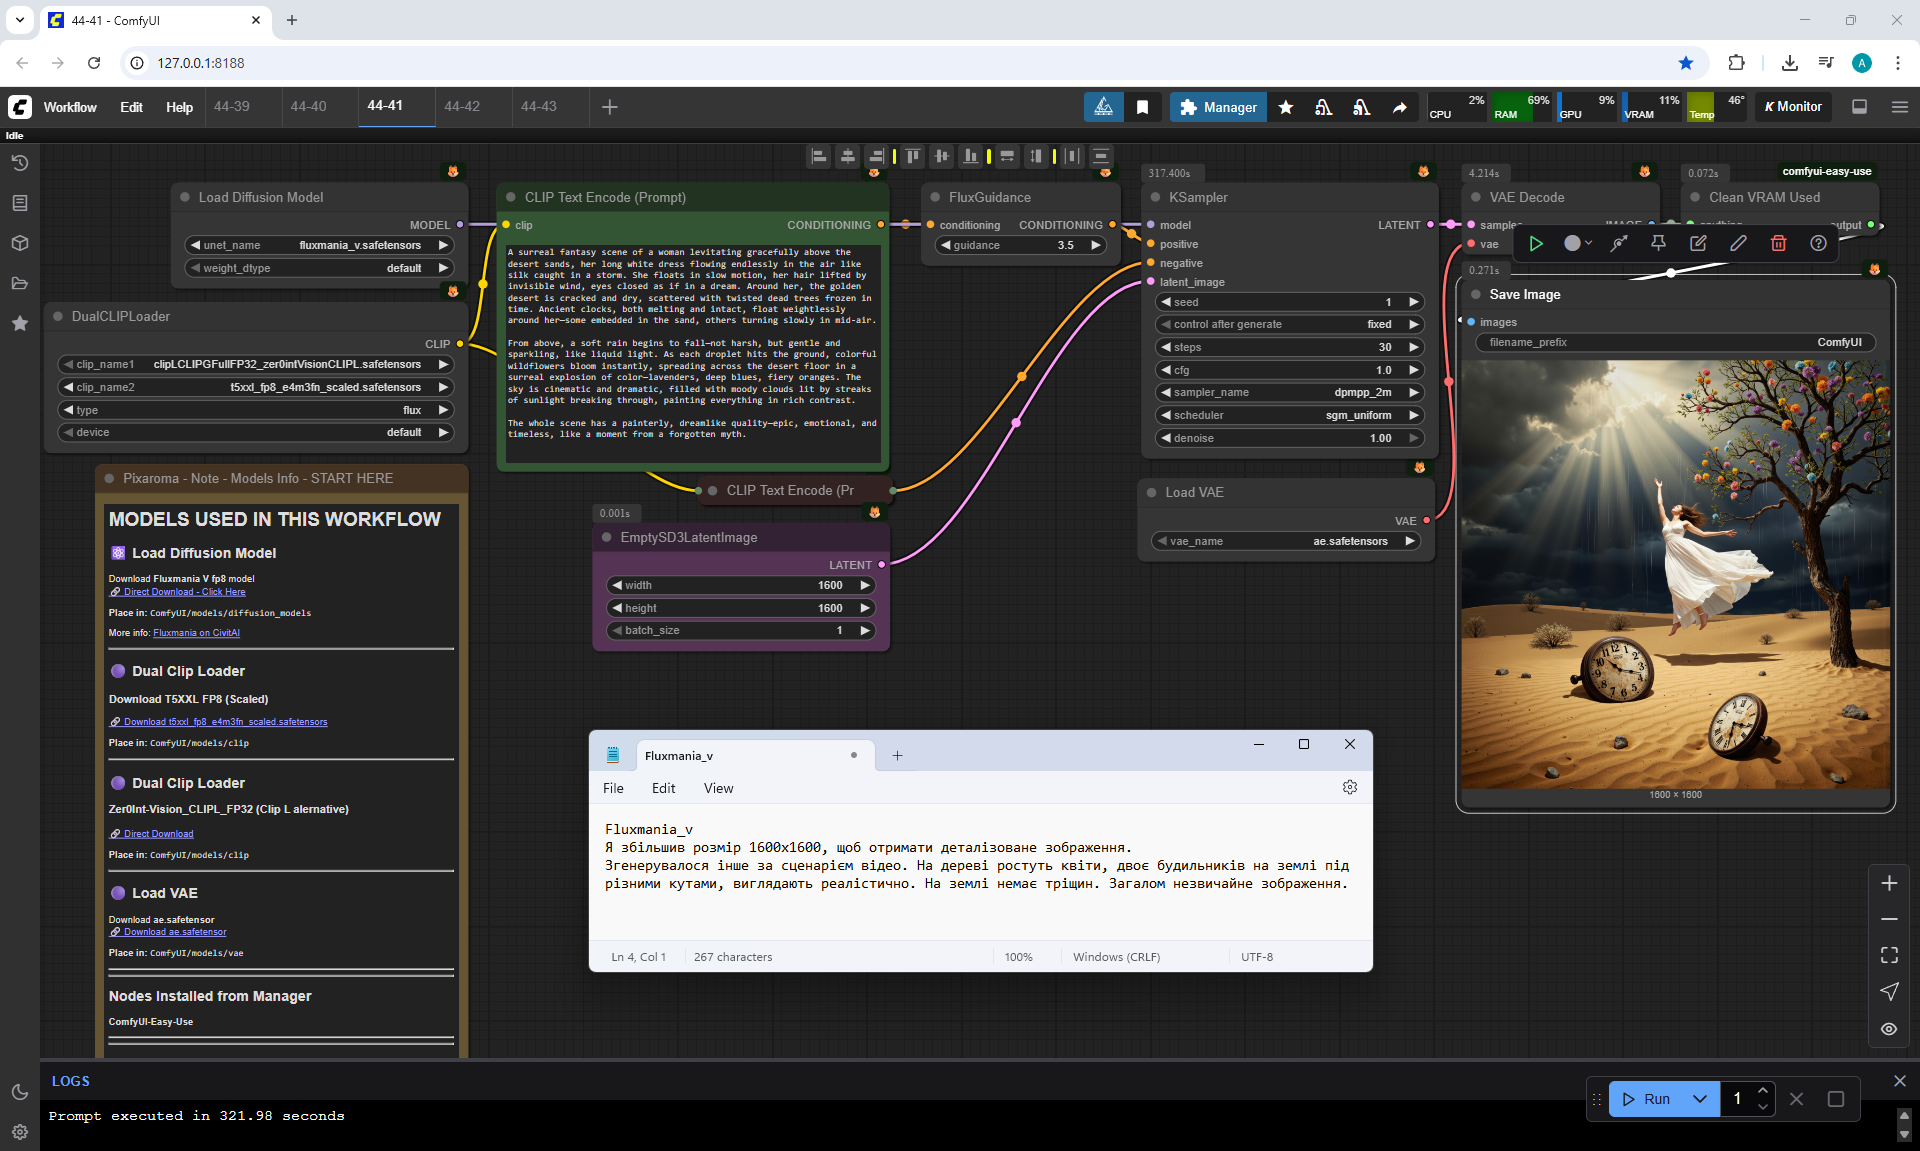The height and width of the screenshot is (1151, 1920).
Task: Toggle the bottom panel icon
Action: (1859, 107)
